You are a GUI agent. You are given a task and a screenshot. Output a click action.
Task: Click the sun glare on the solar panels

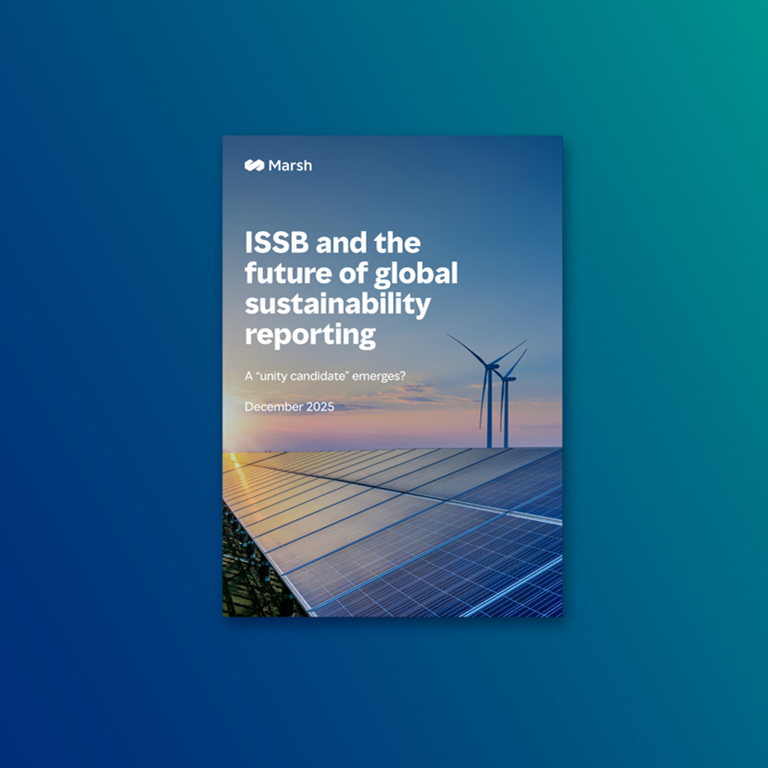coord(236,462)
